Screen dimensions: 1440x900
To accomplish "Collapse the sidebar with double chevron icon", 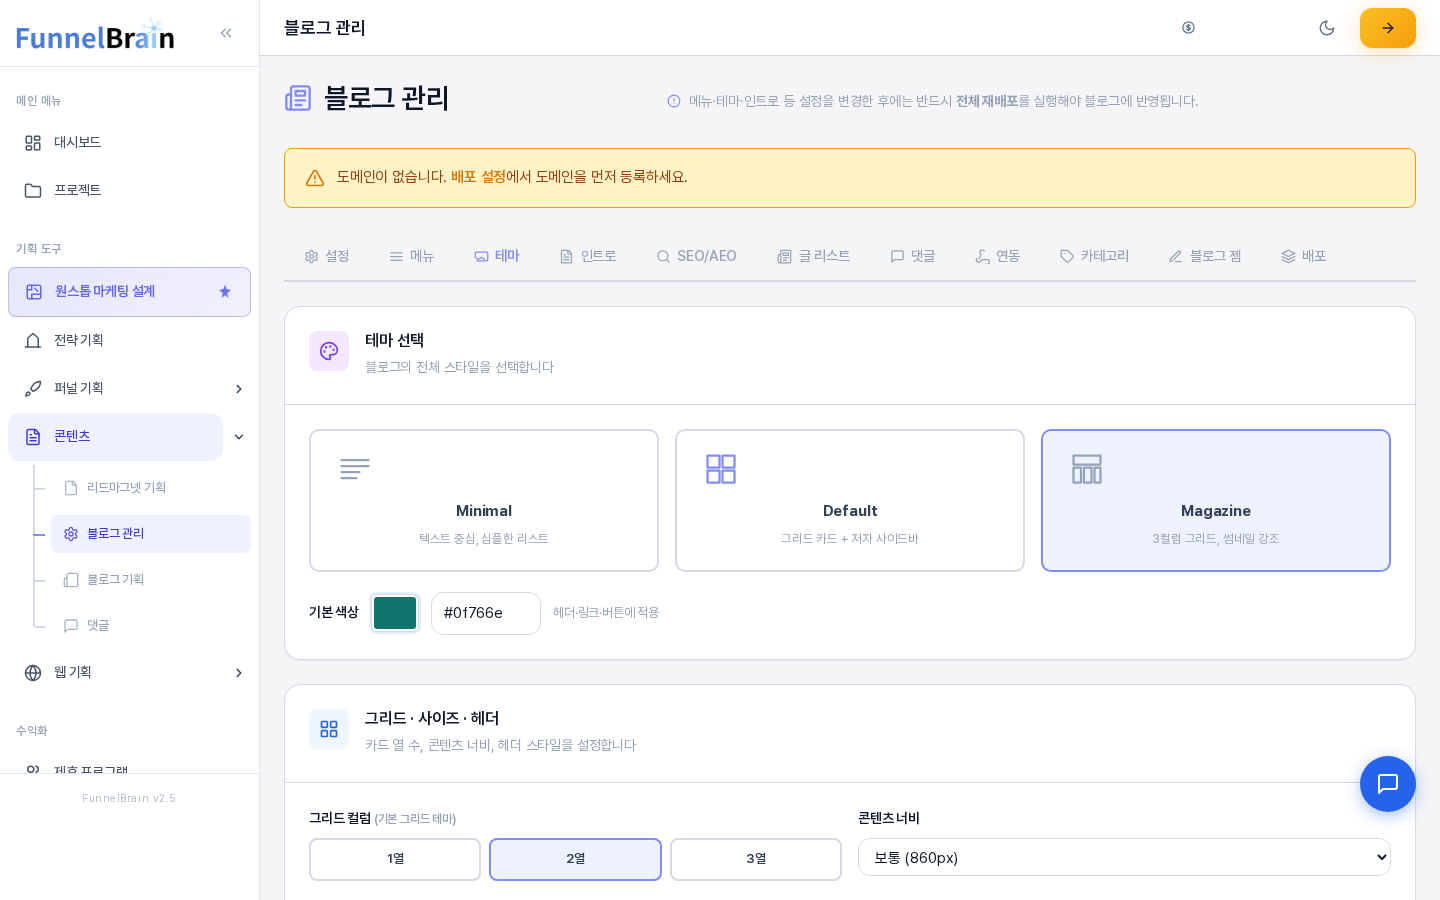I will click(x=226, y=33).
